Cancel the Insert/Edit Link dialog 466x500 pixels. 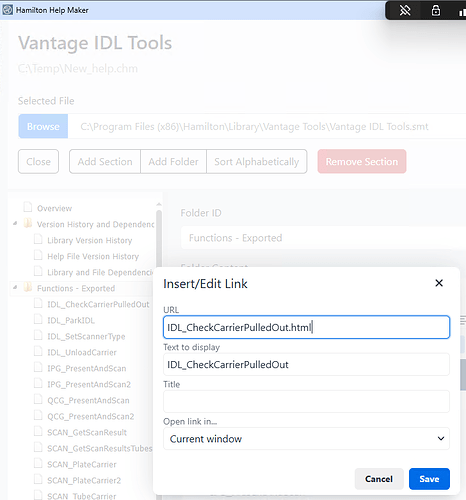379,479
